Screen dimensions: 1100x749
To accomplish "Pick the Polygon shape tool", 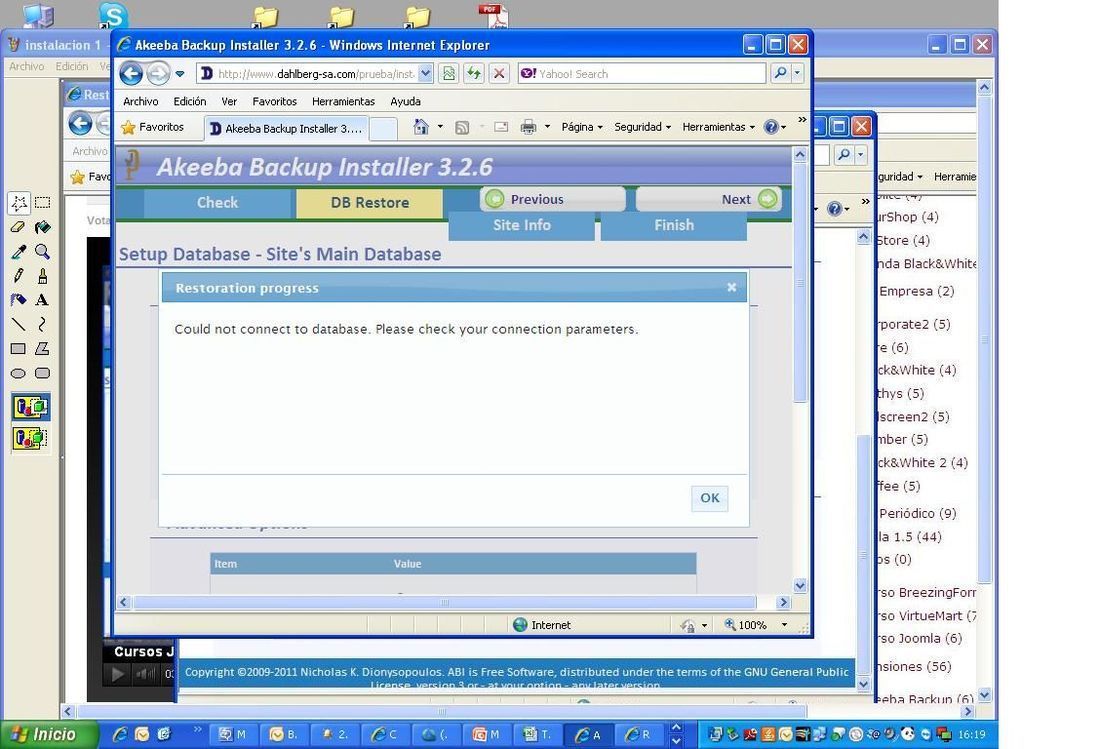I will point(43,349).
